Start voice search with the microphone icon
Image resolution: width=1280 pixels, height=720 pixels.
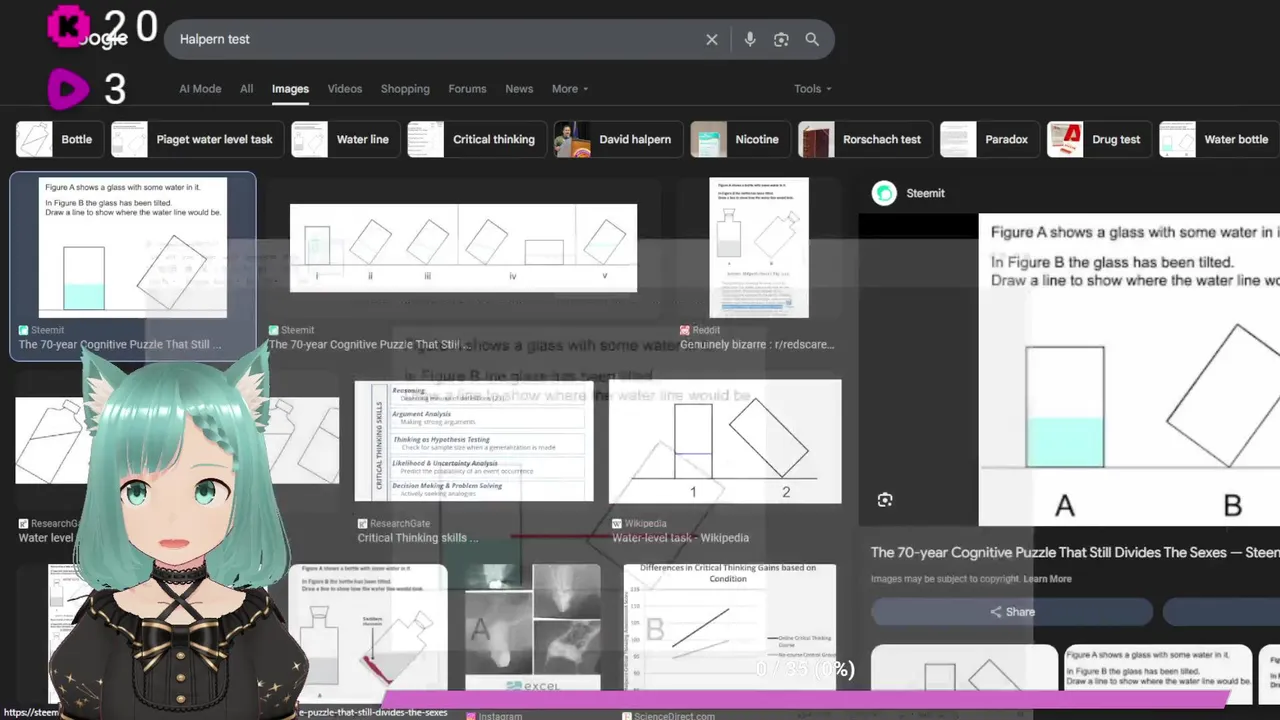(x=750, y=39)
